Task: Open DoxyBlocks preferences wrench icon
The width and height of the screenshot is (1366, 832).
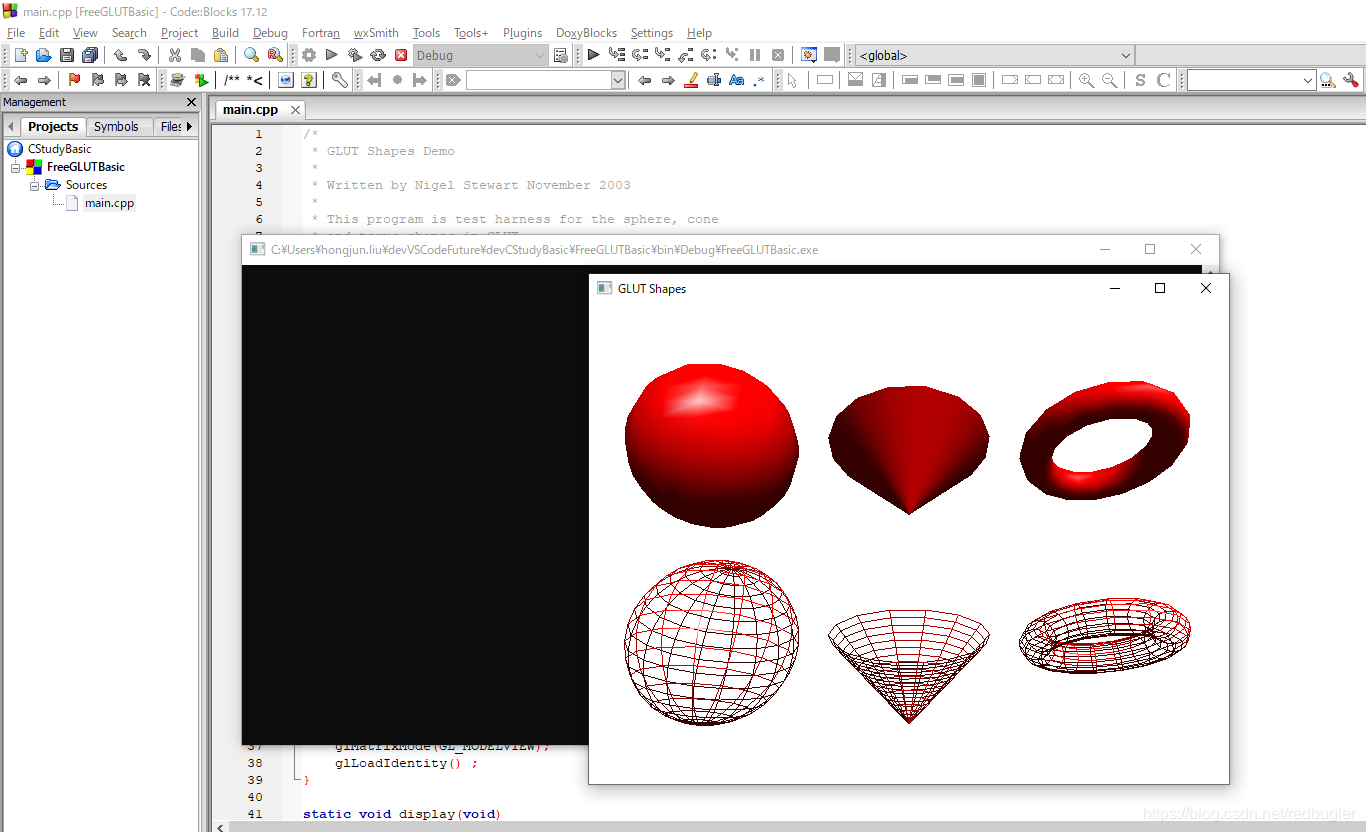Action: [340, 80]
